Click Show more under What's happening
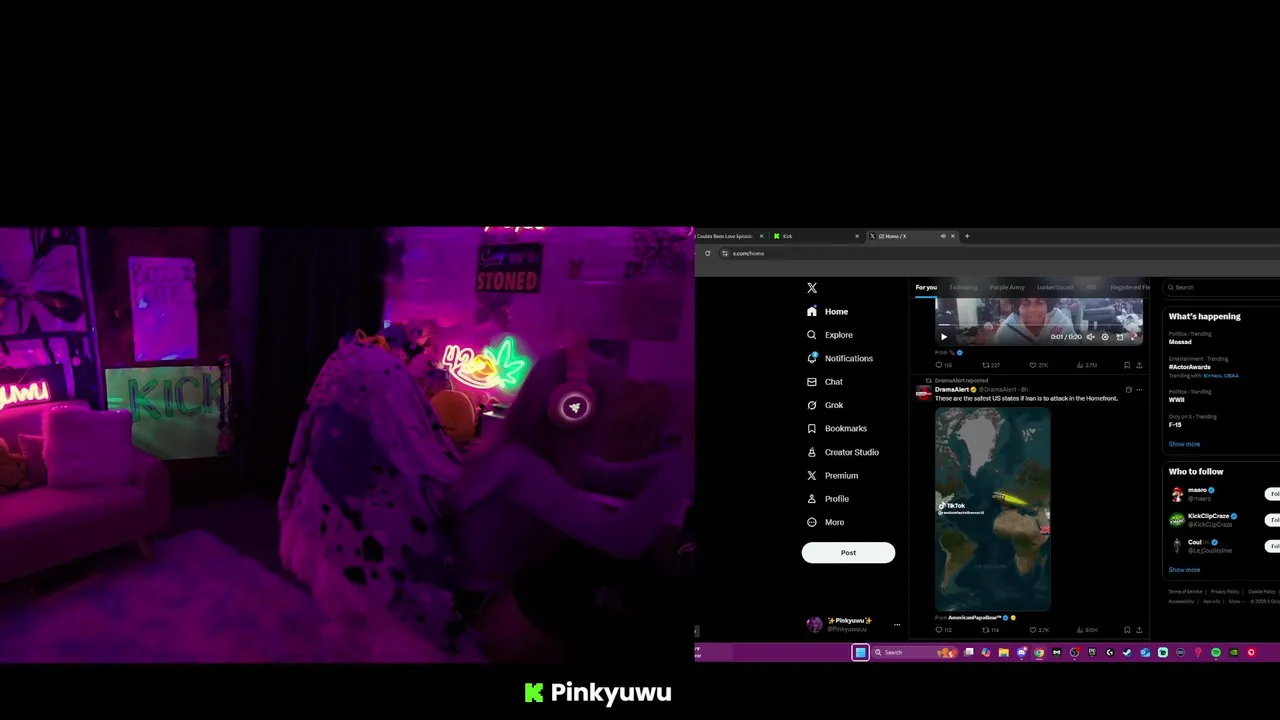This screenshot has height=720, width=1280. pos(1184,444)
